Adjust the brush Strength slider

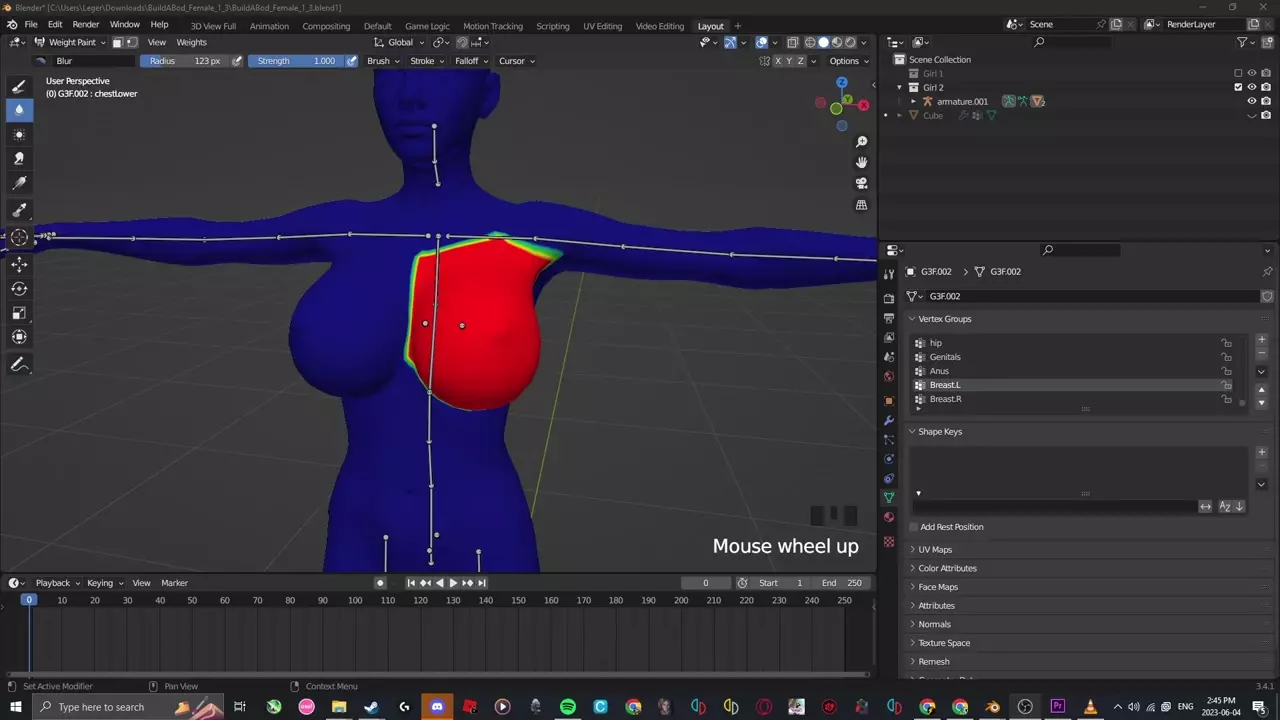coord(296,61)
